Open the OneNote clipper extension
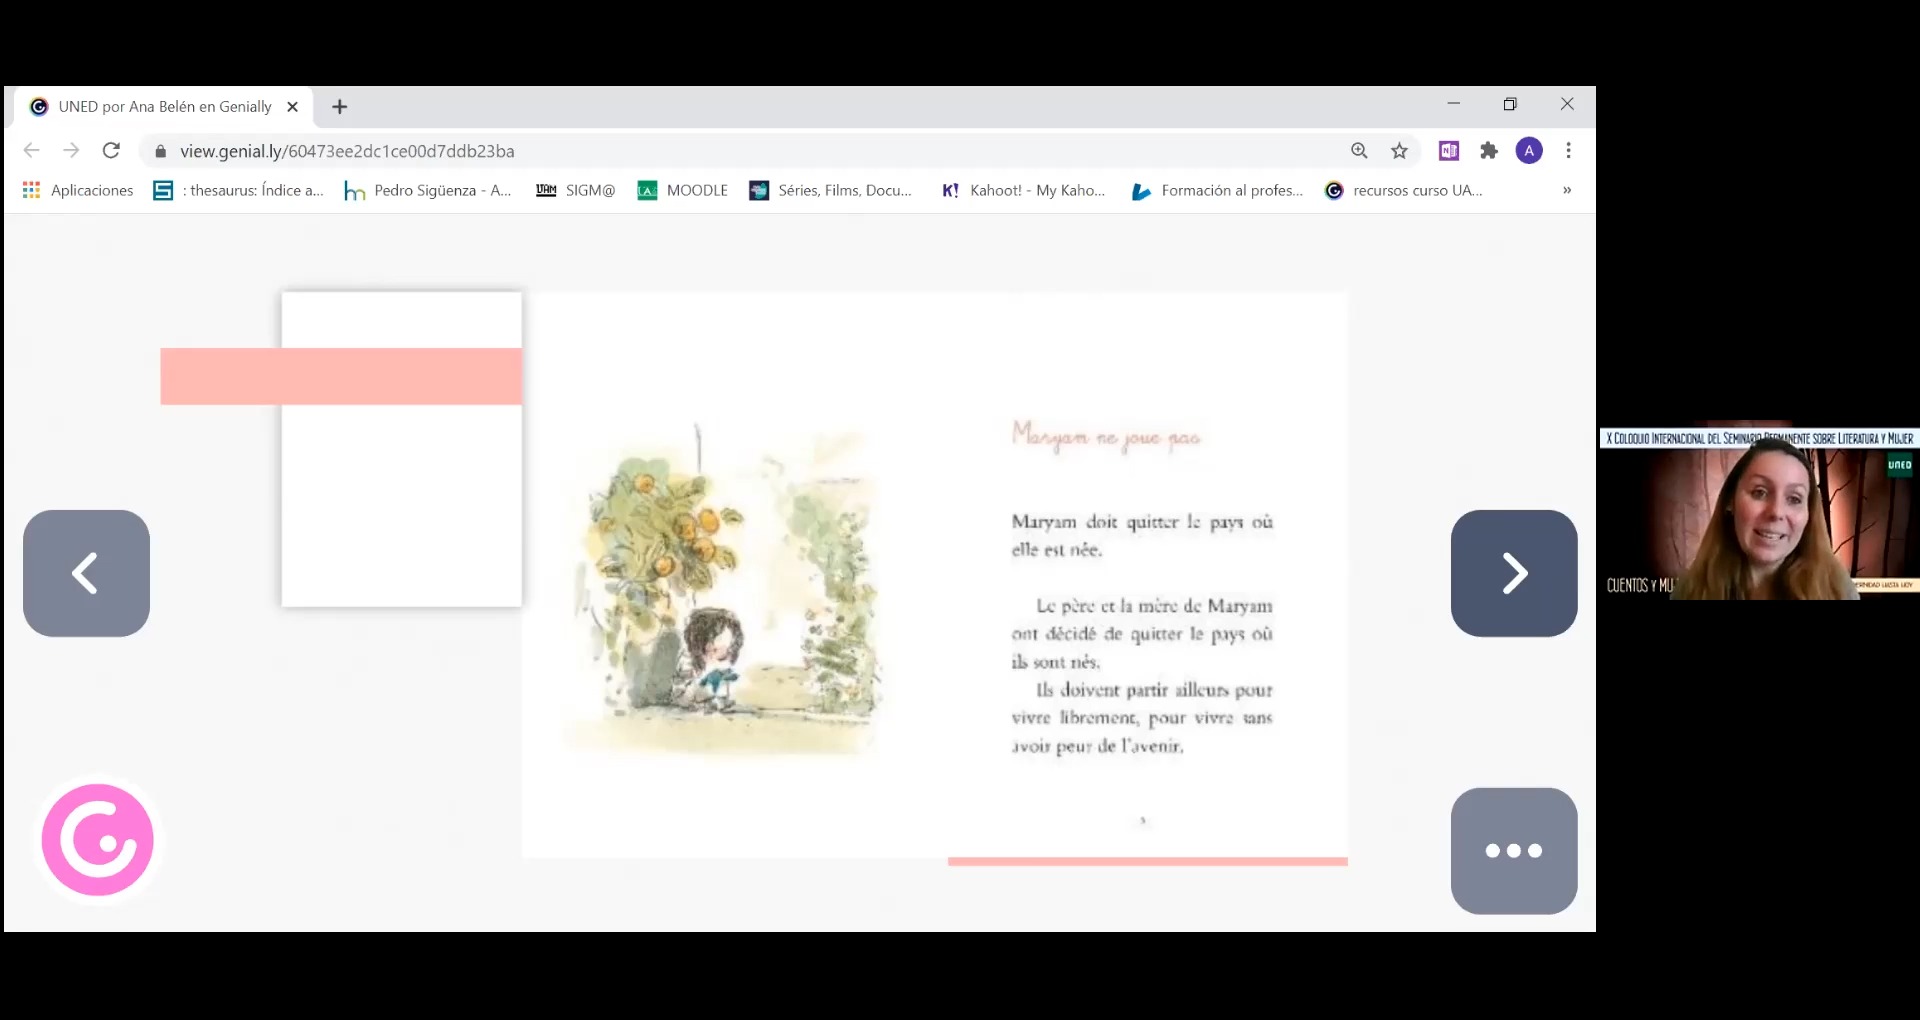 (x=1449, y=151)
